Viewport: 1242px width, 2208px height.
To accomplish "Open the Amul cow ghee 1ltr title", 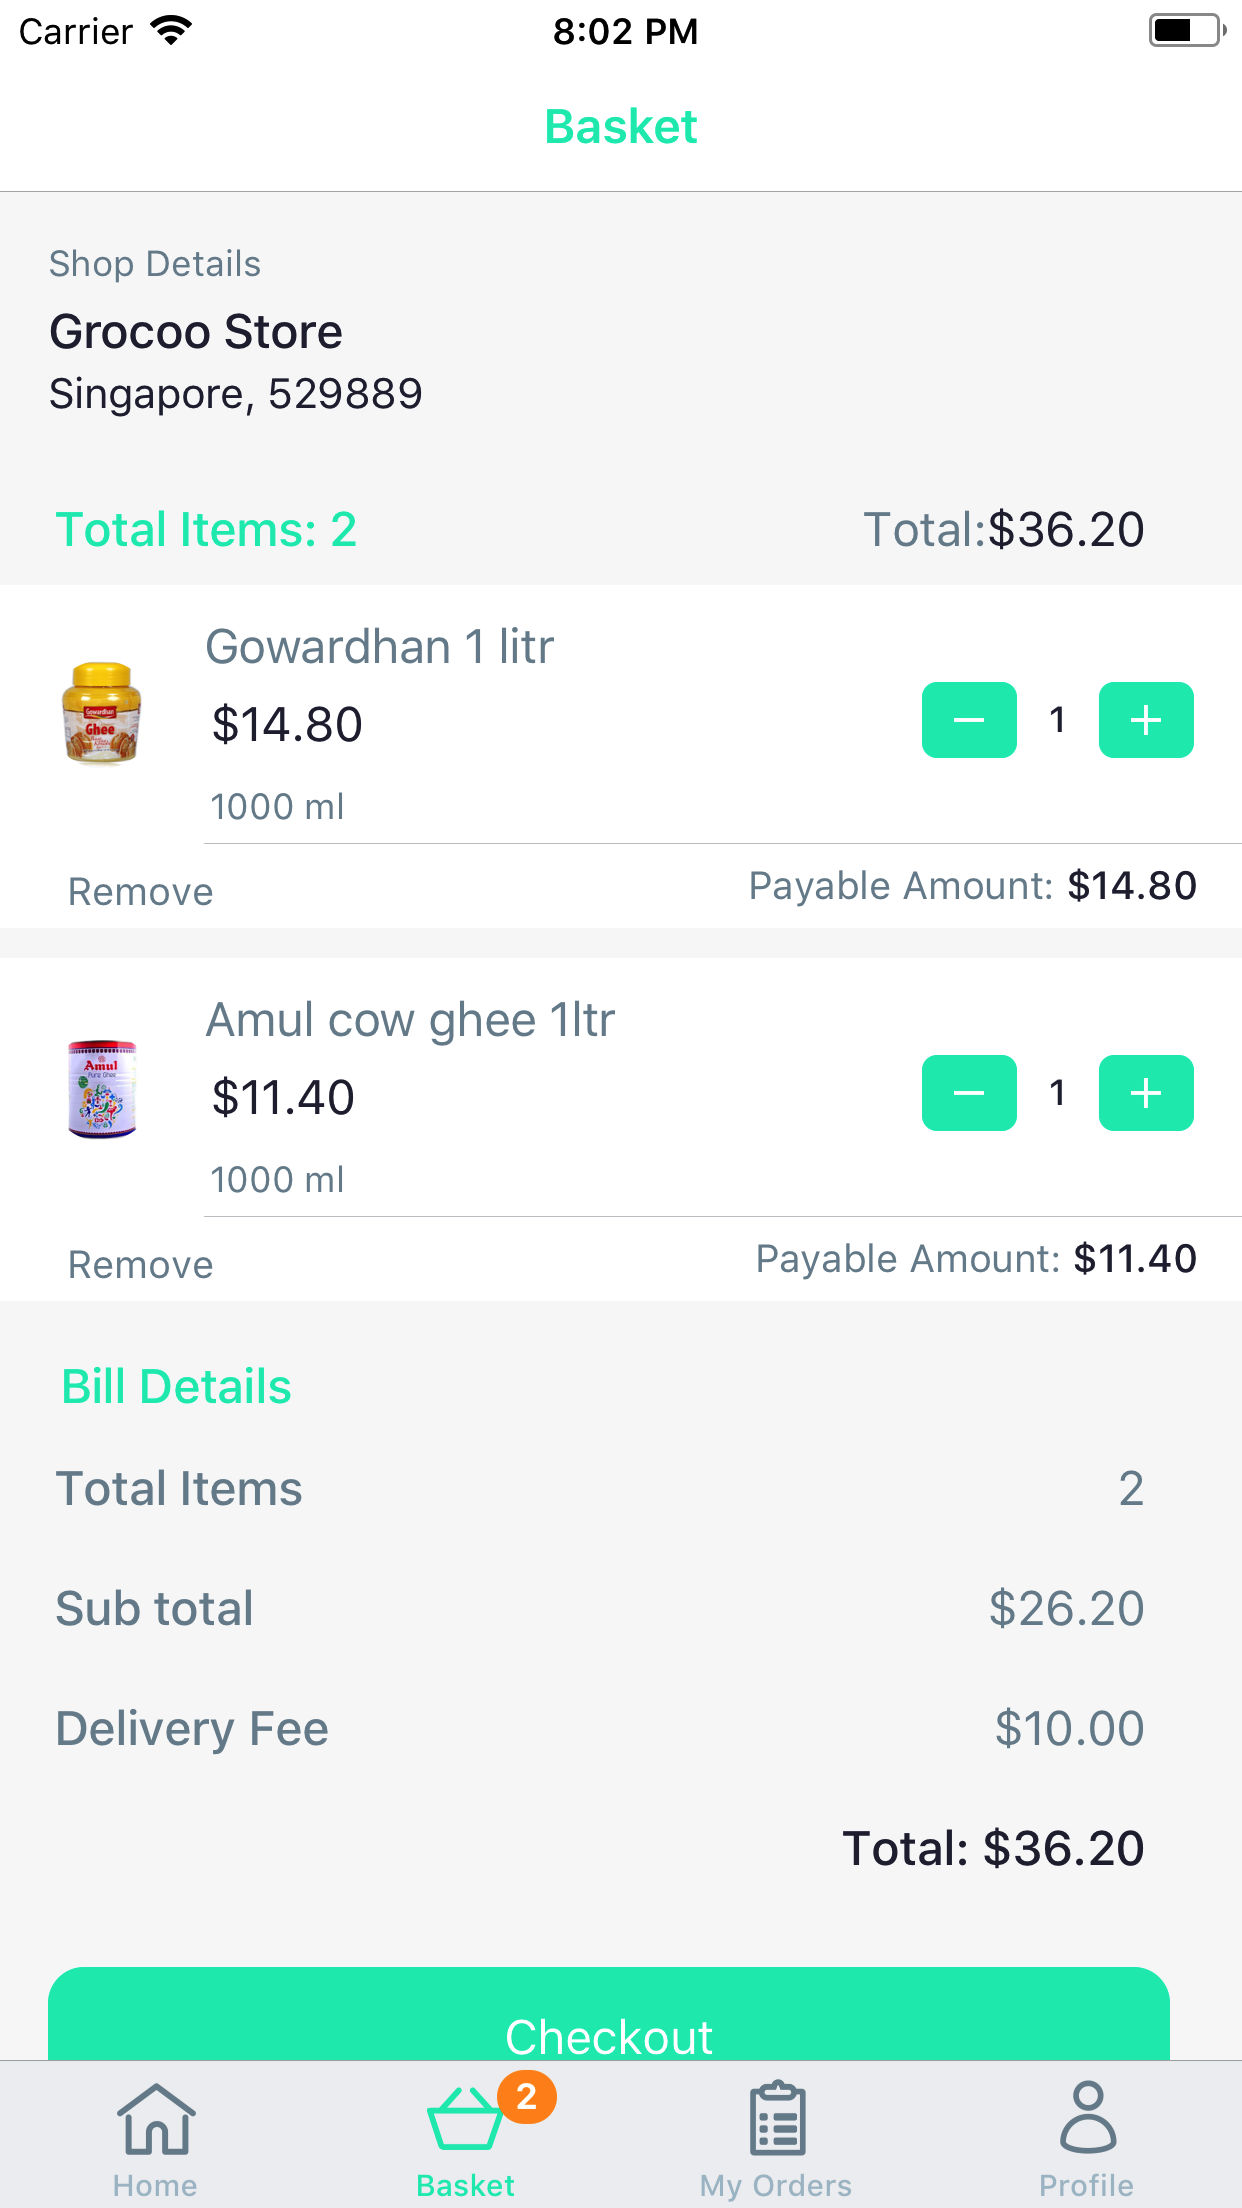I will point(410,1020).
